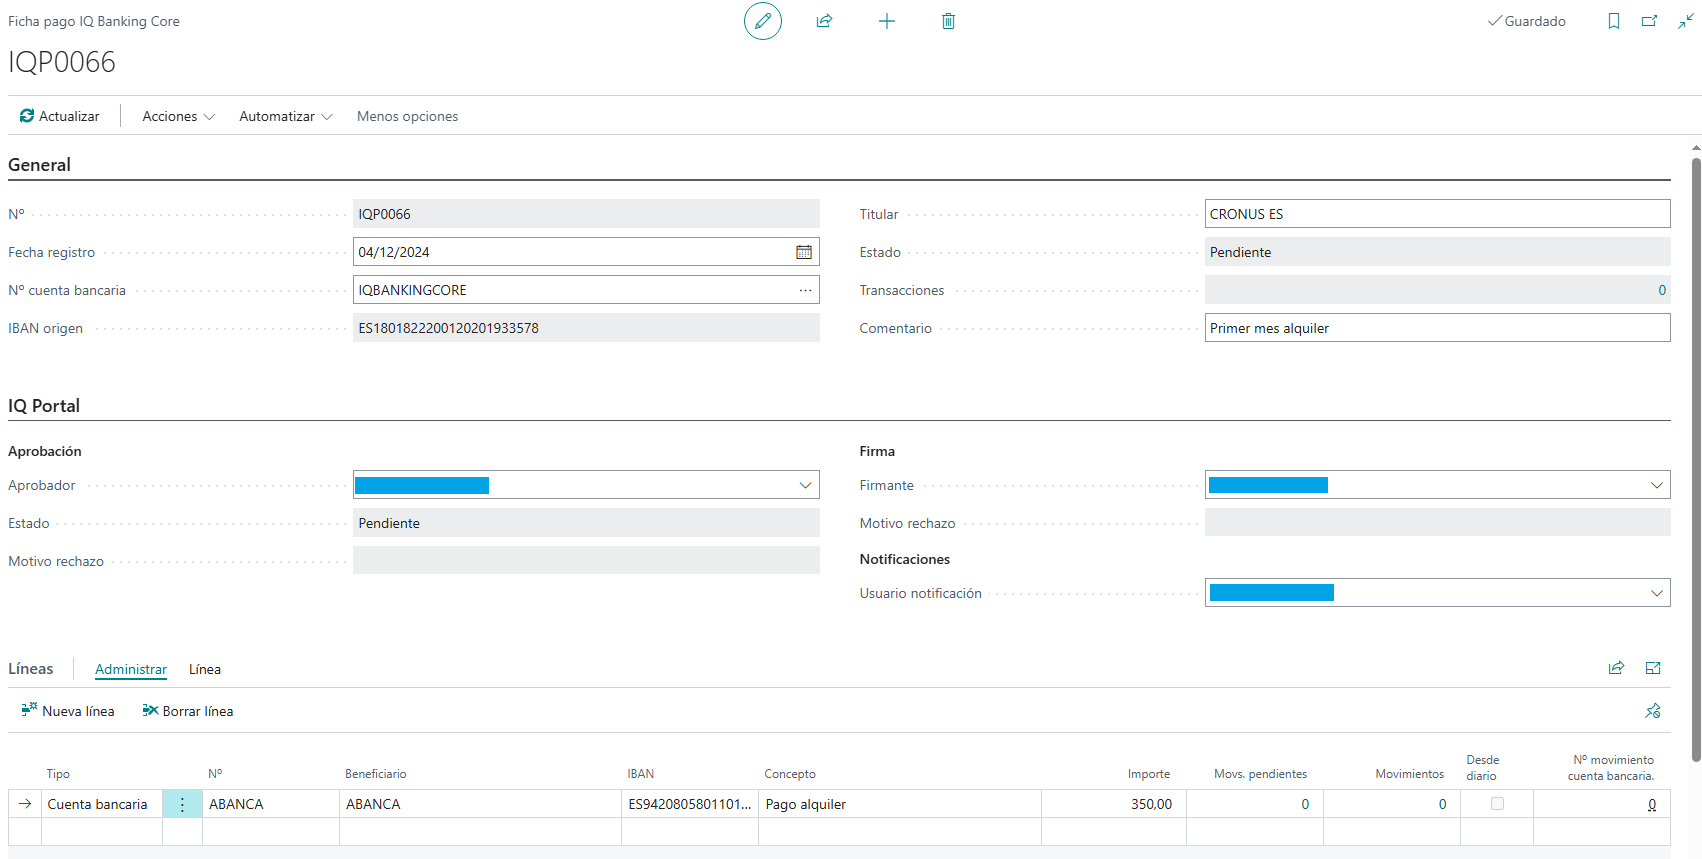Click the plus icon to create new
Screen dimensions: 1702x859
click(886, 21)
